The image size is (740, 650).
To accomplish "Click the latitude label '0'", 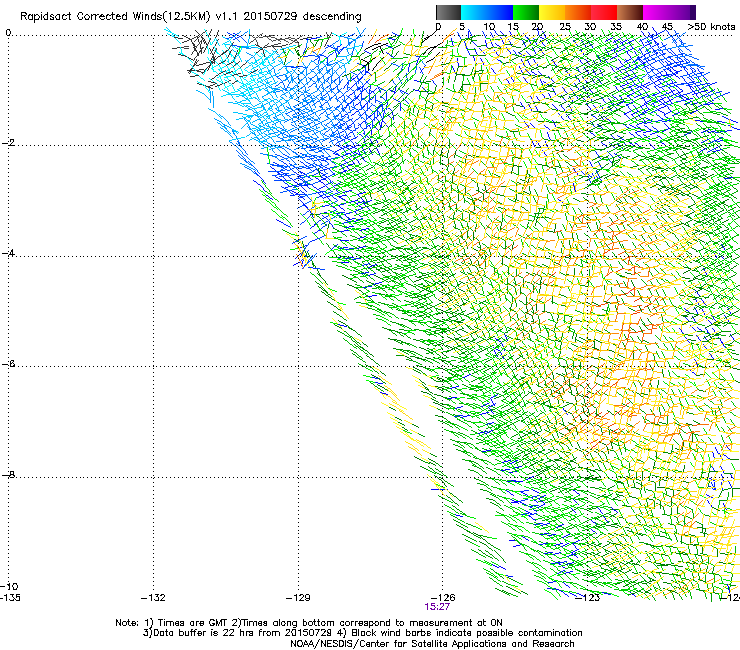I will point(8,33).
